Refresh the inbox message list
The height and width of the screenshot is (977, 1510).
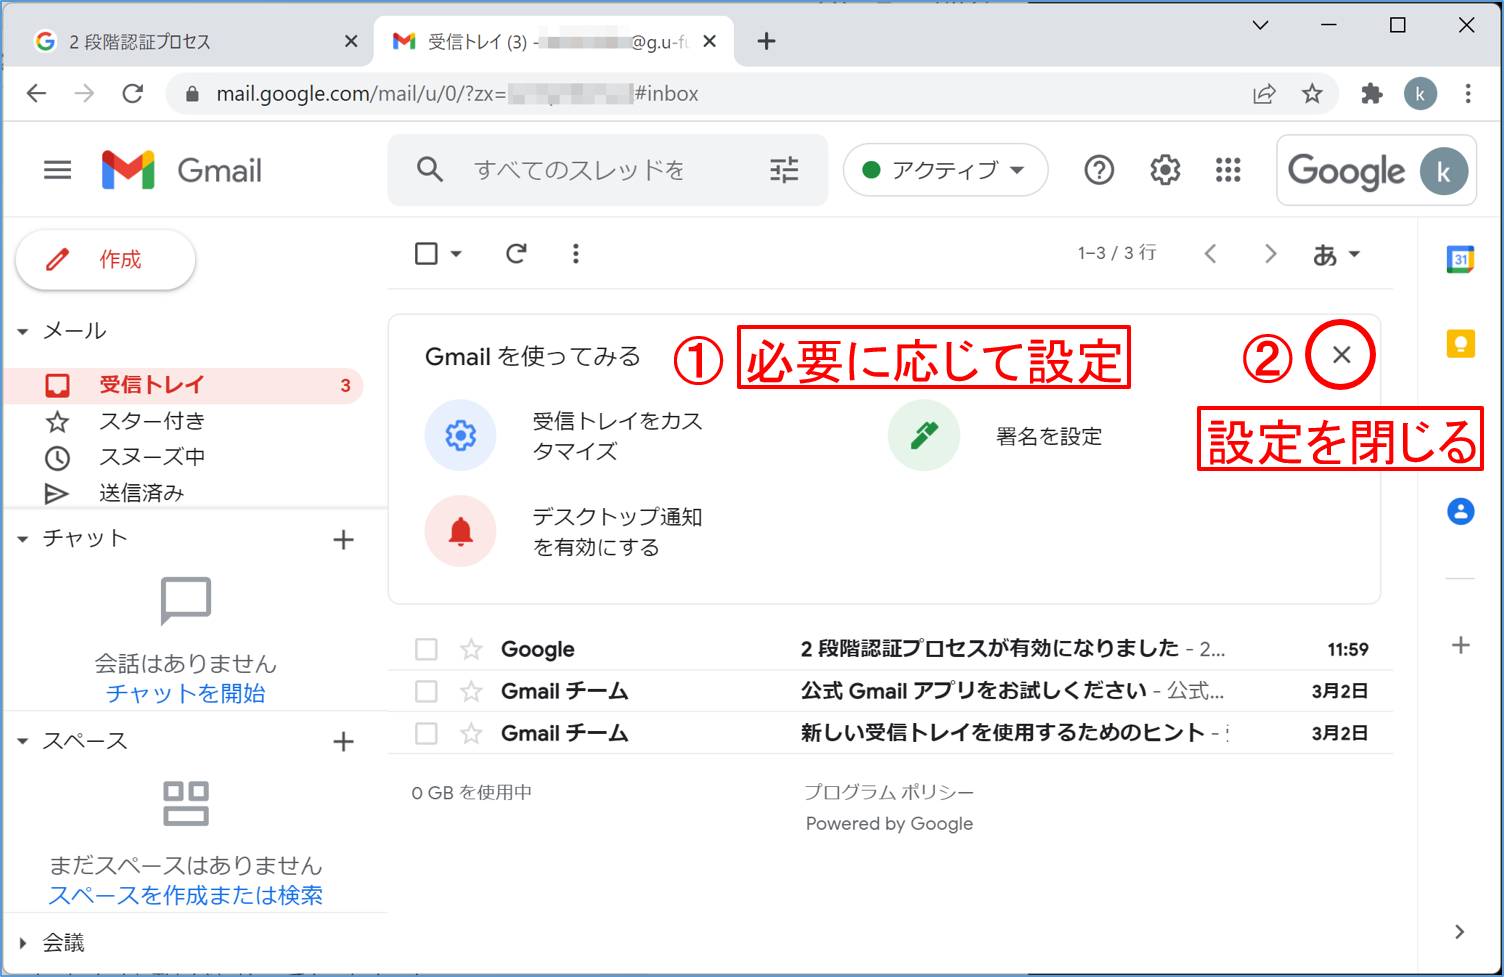516,254
